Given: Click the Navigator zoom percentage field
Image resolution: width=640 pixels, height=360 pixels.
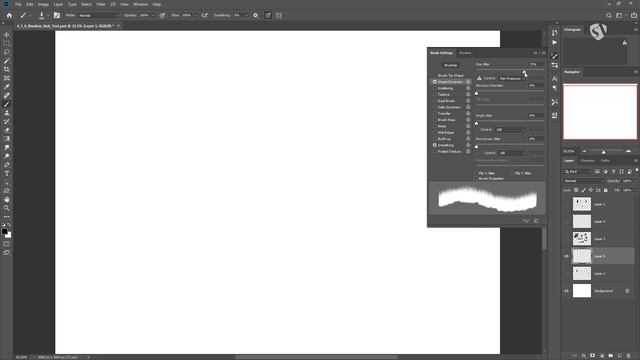Looking at the screenshot, I should coord(570,151).
